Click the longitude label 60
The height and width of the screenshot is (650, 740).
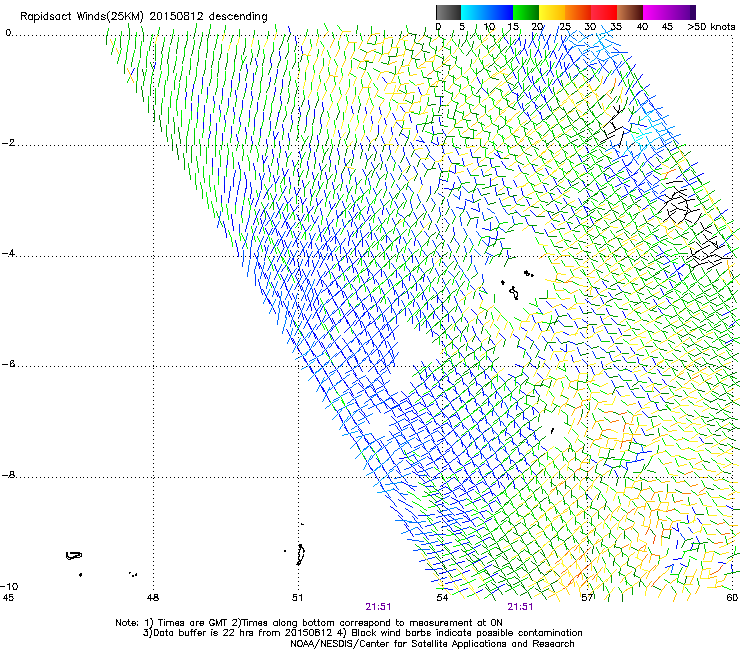[x=732, y=598]
